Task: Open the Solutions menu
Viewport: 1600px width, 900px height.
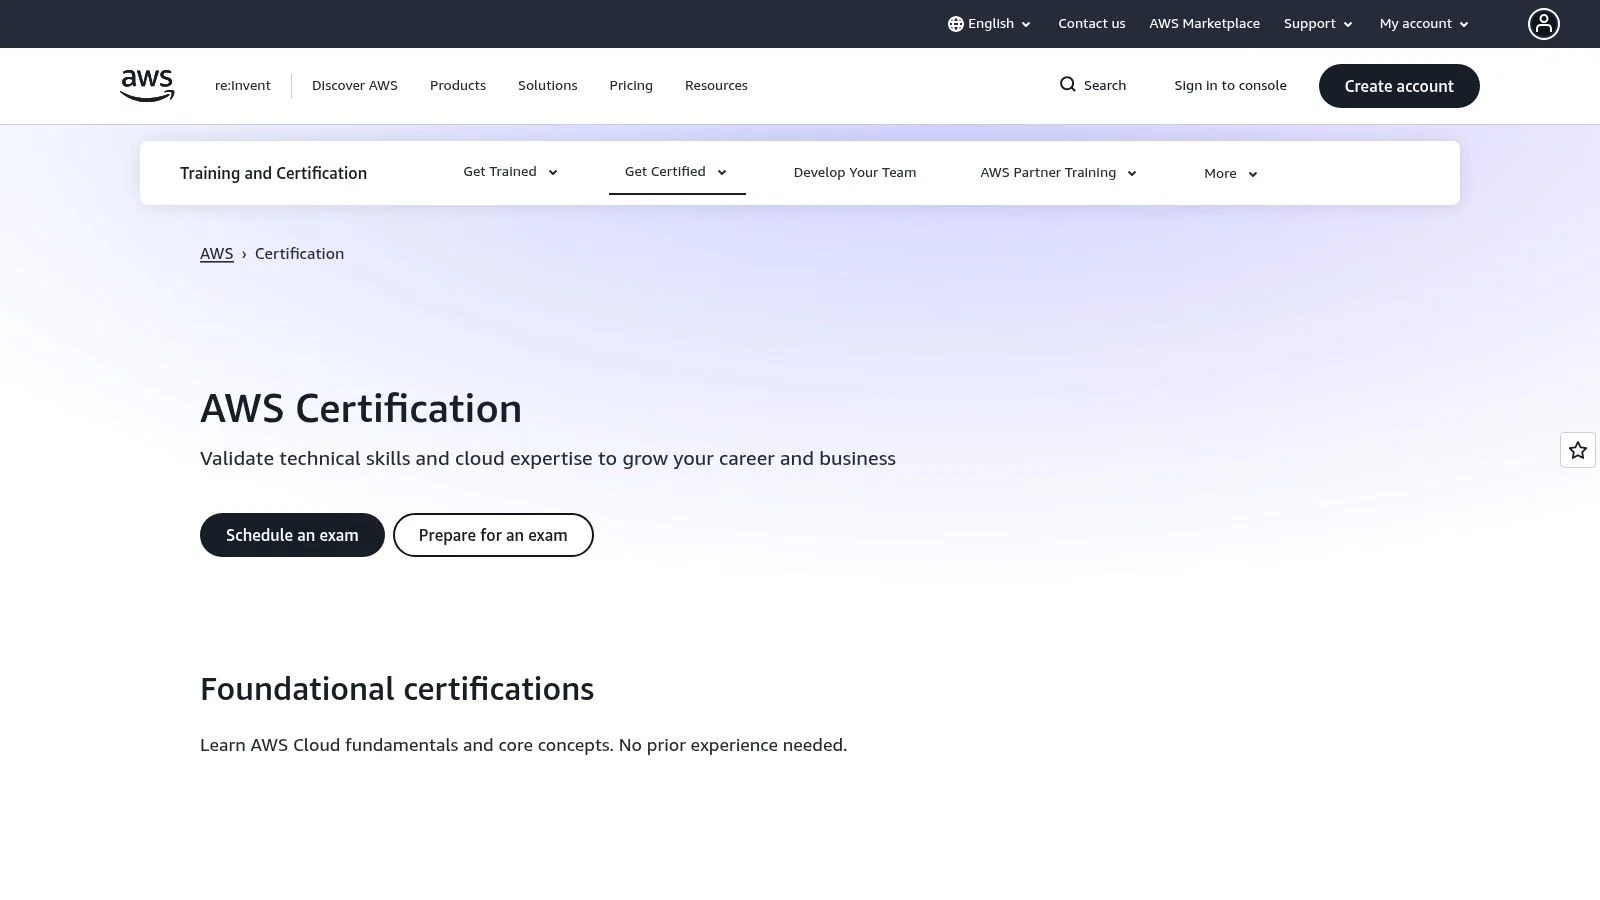Action: tap(548, 86)
